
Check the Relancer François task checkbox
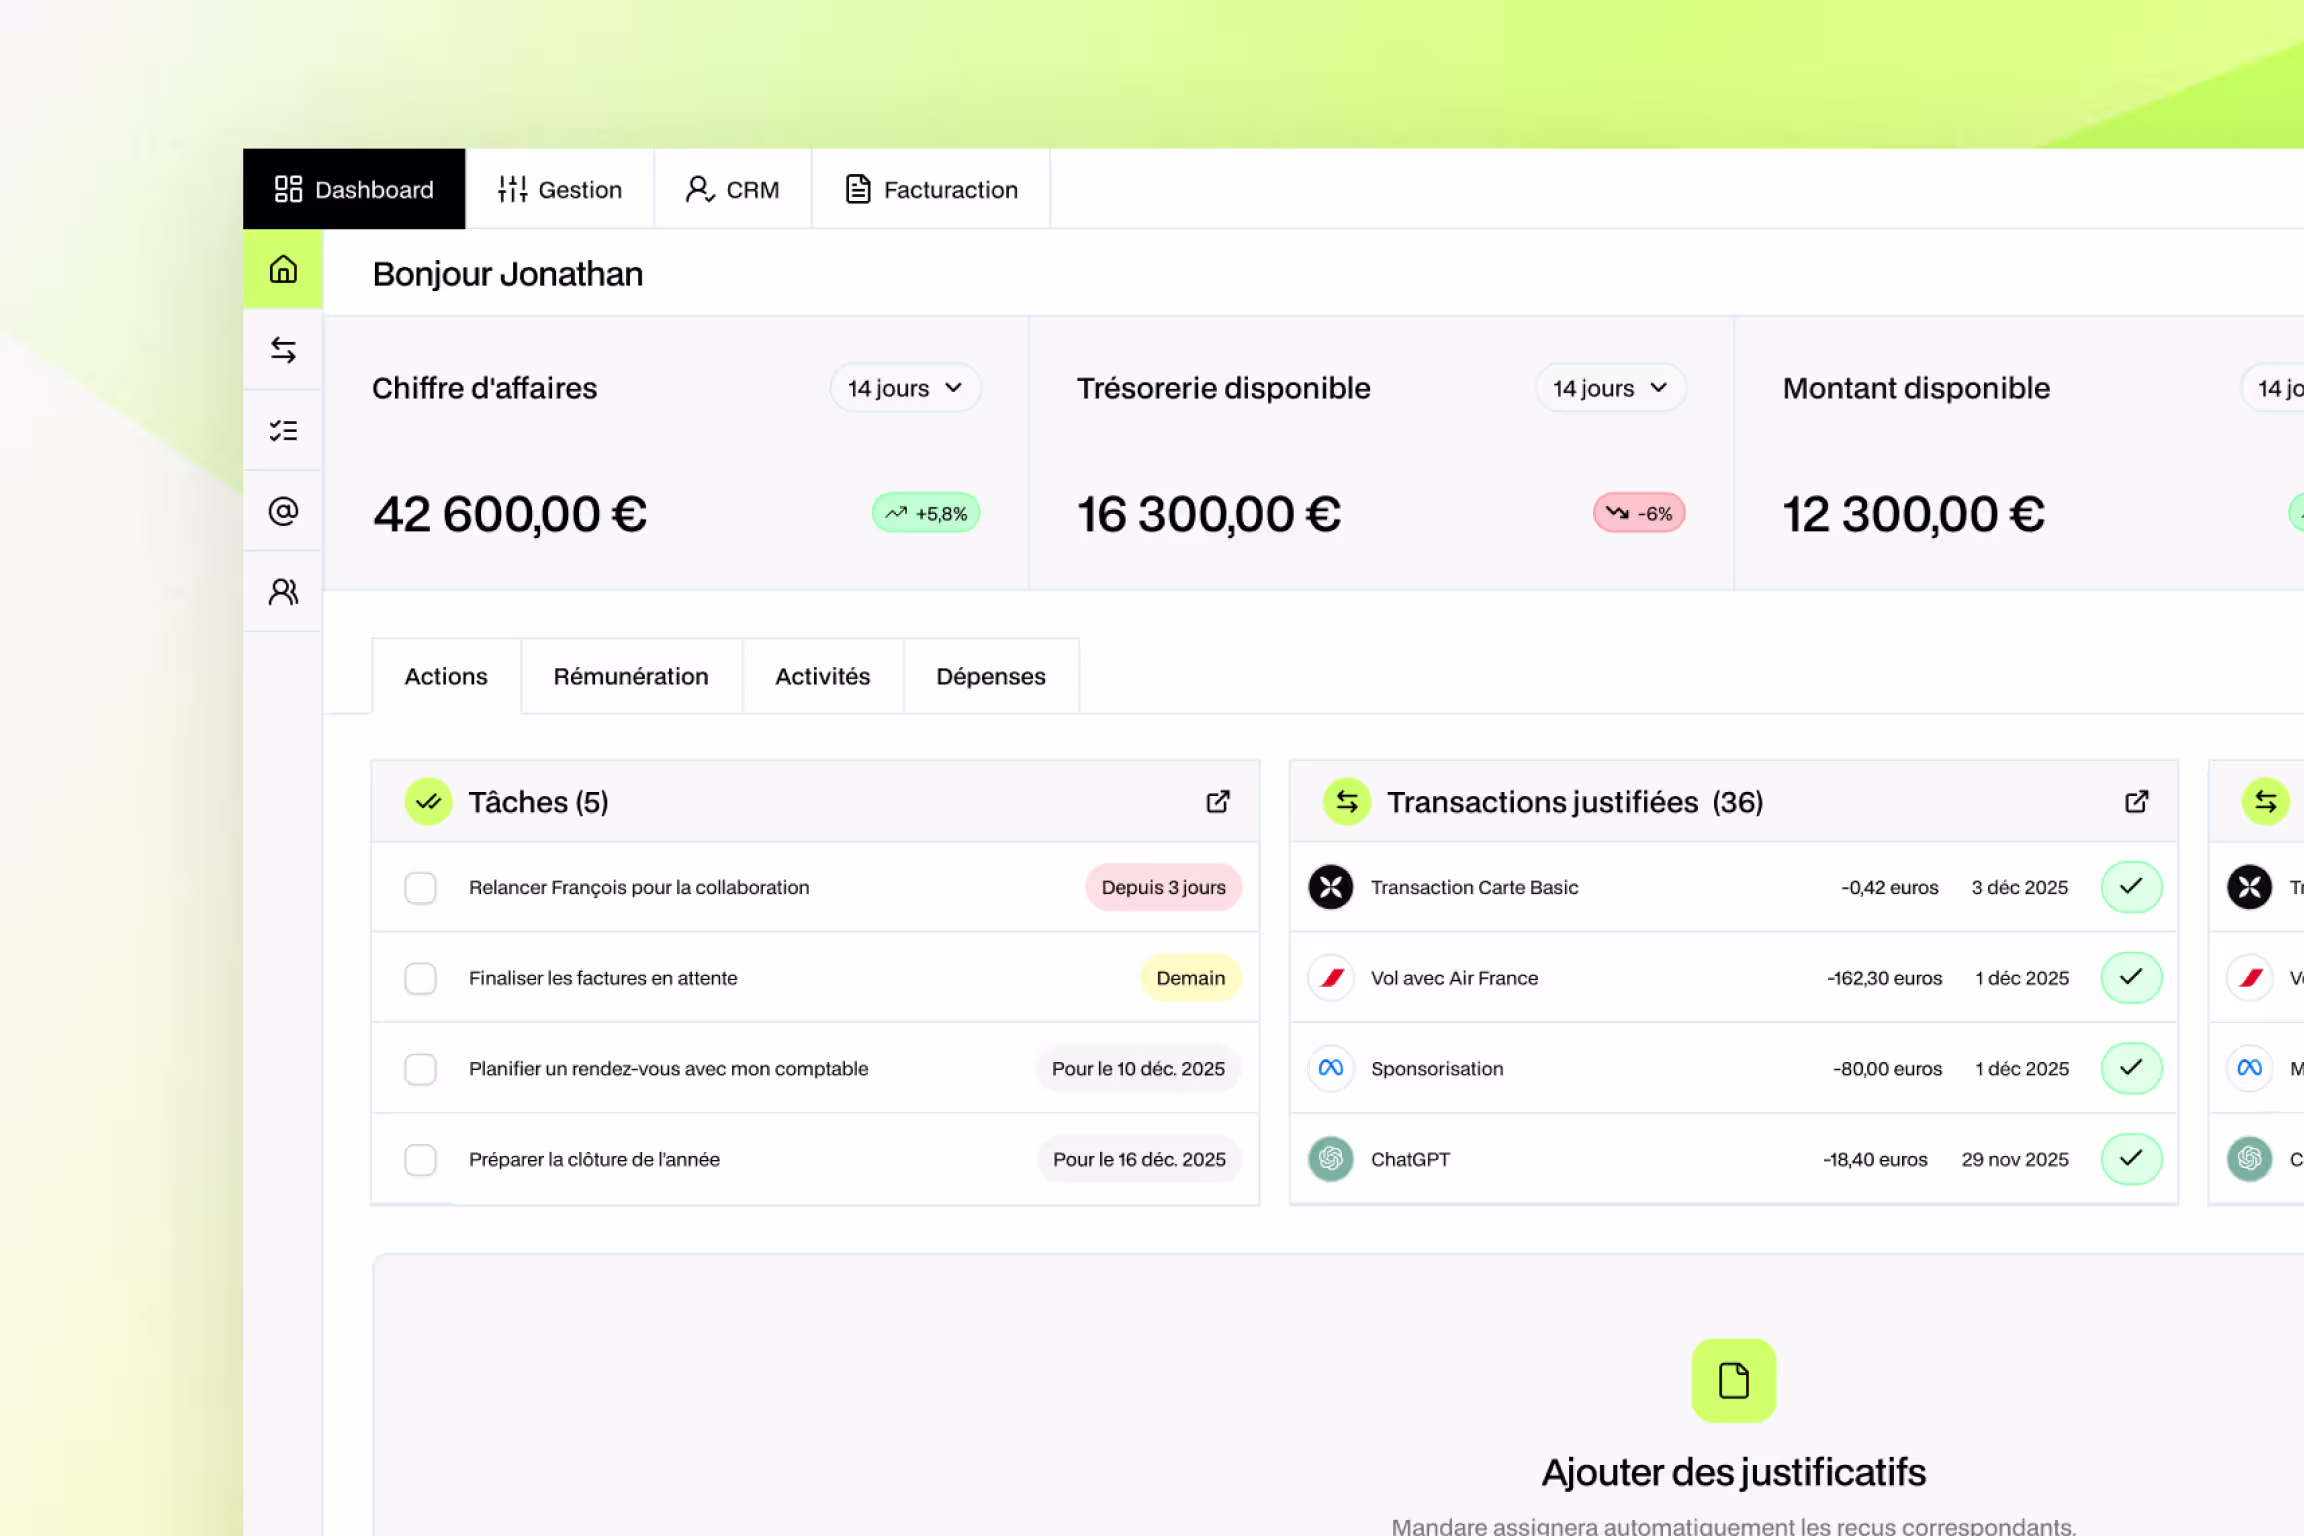point(420,888)
